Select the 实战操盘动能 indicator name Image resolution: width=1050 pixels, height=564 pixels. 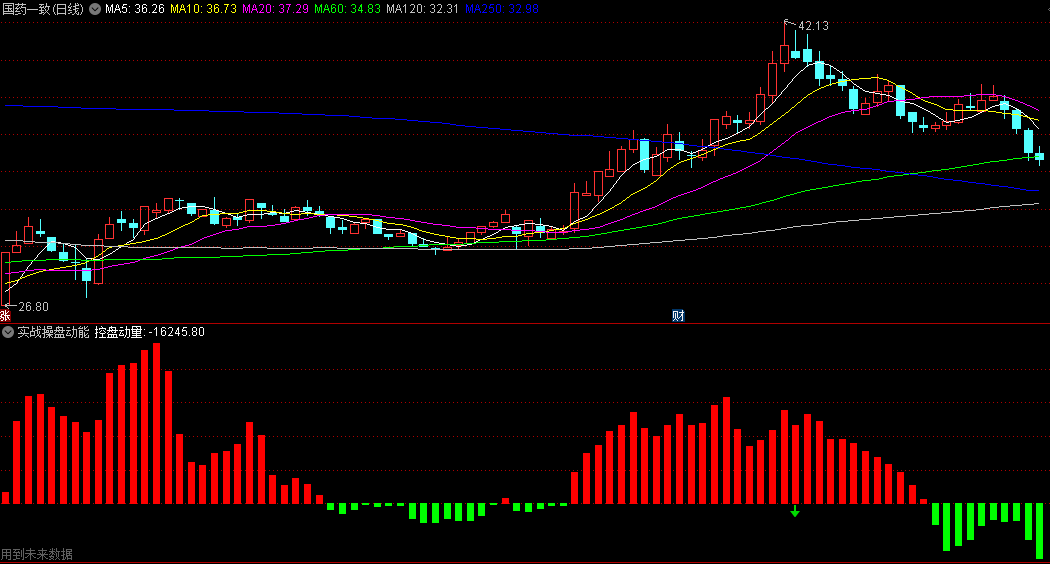point(53,332)
